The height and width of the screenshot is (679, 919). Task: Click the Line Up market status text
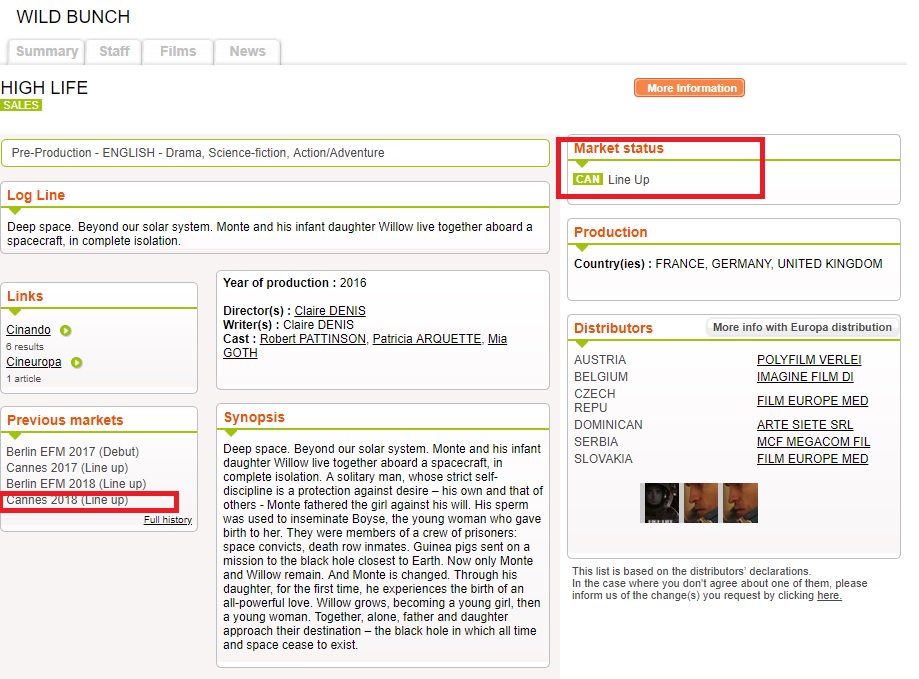(x=629, y=179)
